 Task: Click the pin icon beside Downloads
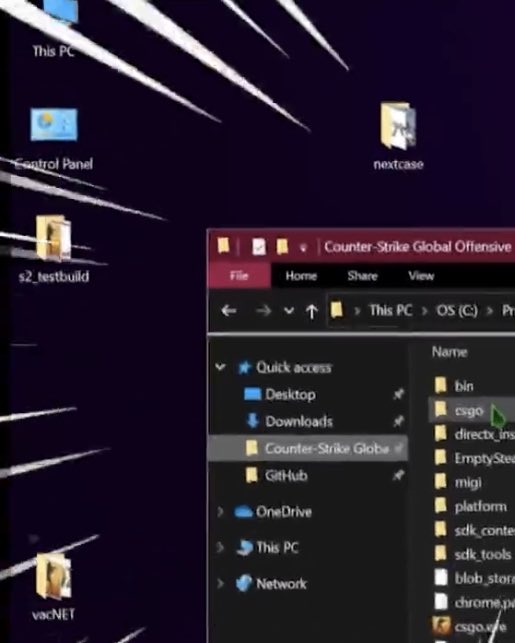click(x=398, y=422)
